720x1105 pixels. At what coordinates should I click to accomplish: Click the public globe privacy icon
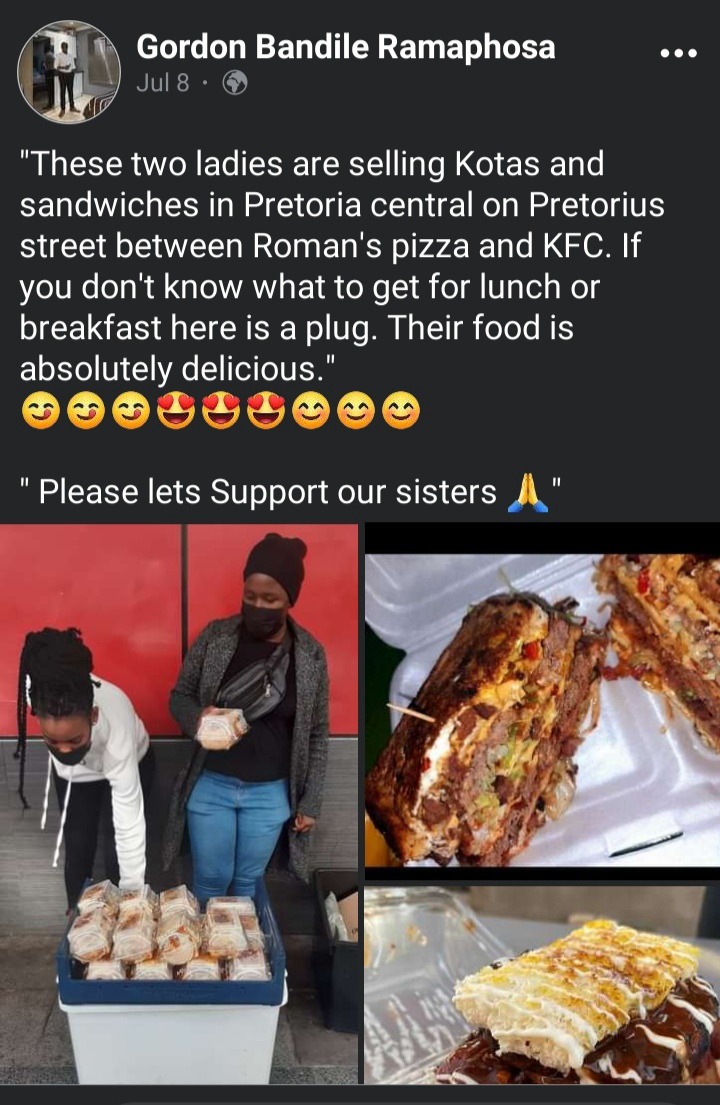[235, 84]
